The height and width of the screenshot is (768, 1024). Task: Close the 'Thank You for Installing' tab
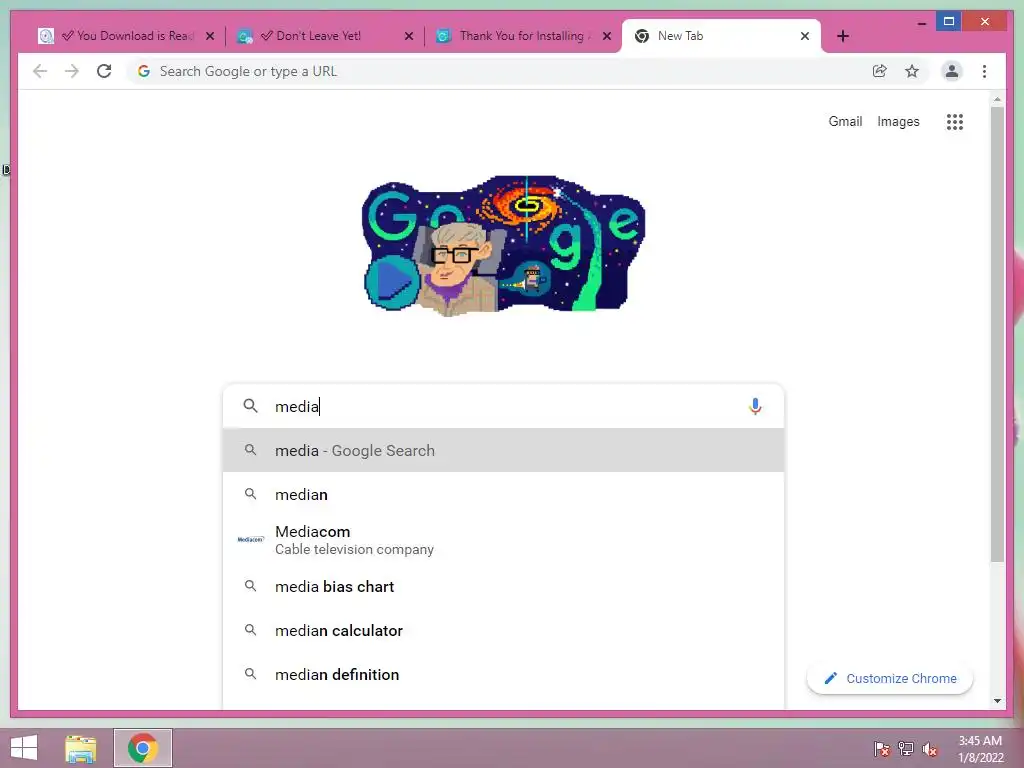(x=607, y=36)
